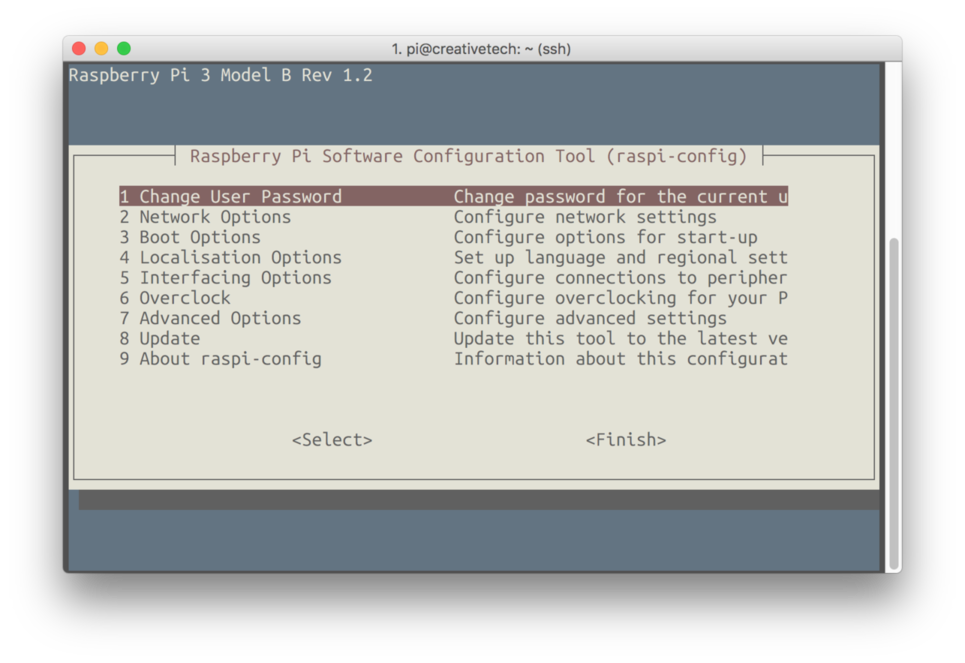Click the <Finish> button
The width and height of the screenshot is (965, 663).
coord(626,440)
